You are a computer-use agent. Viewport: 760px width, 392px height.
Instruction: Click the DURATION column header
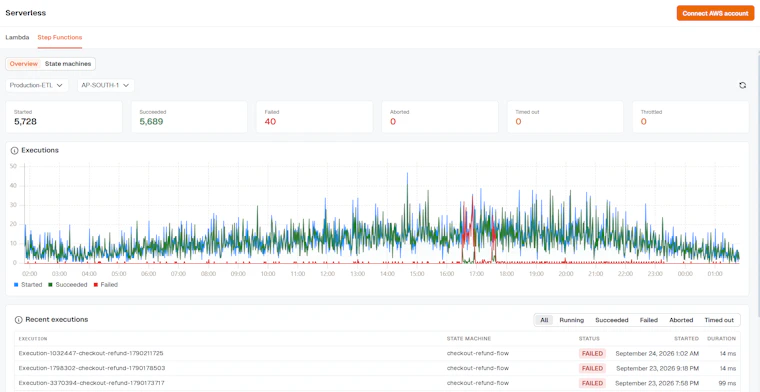click(721, 339)
